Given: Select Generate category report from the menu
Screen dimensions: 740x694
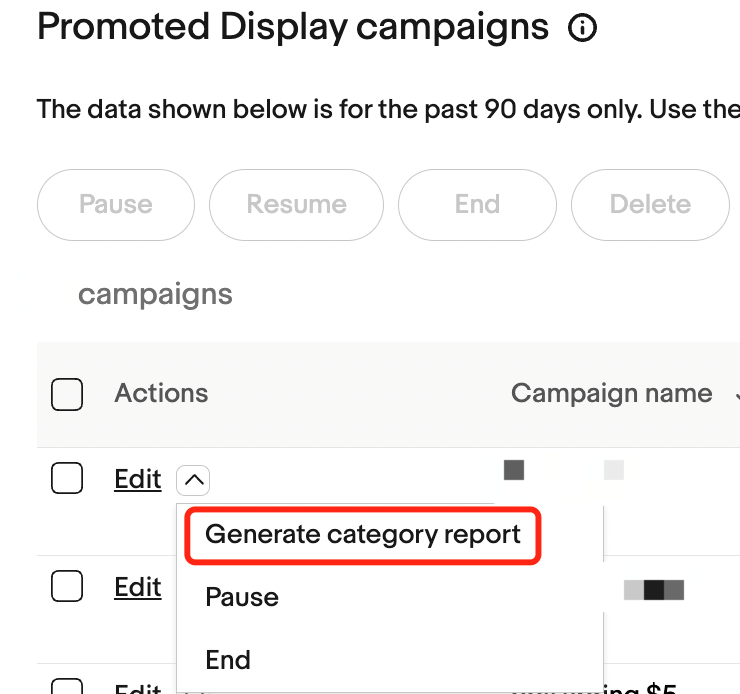Looking at the screenshot, I should [363, 534].
